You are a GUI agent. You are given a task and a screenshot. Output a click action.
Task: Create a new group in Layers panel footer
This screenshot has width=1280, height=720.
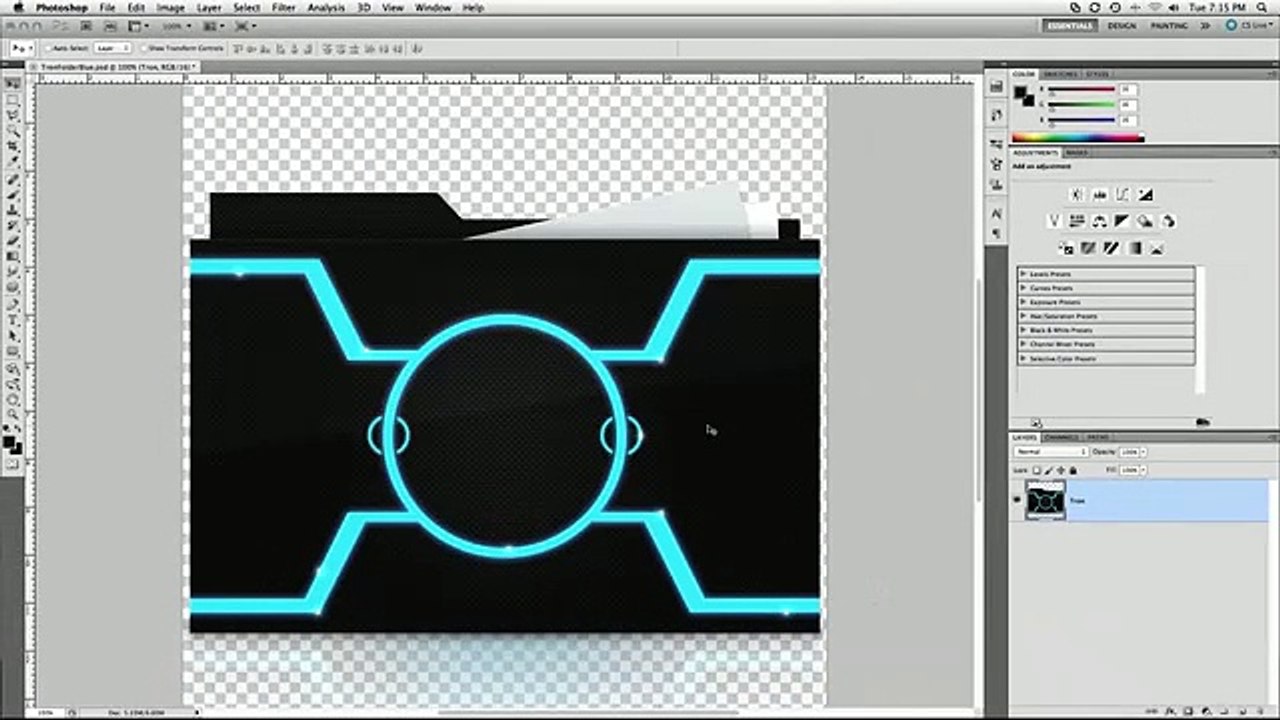click(x=1224, y=711)
